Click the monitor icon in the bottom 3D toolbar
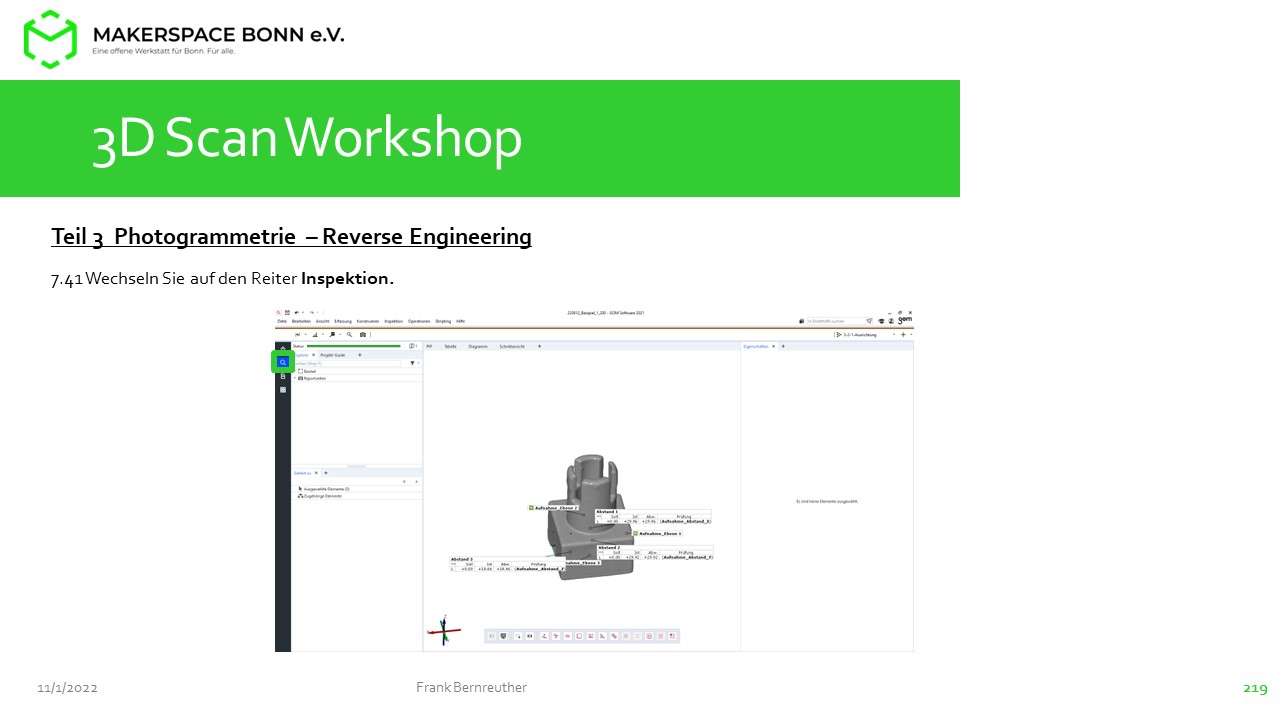 tap(503, 636)
